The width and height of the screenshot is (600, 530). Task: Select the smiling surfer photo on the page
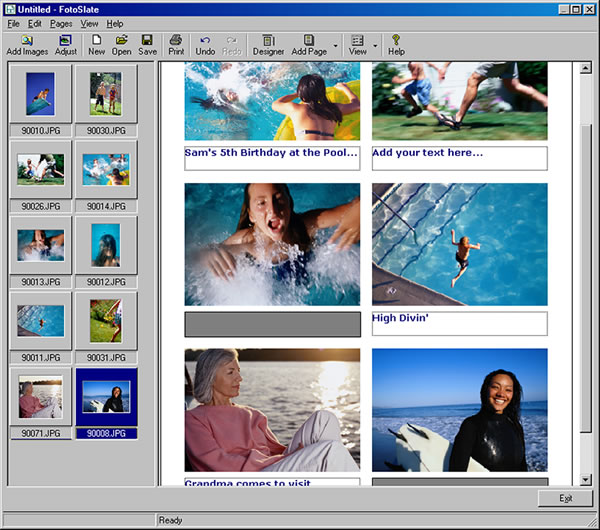click(460, 410)
